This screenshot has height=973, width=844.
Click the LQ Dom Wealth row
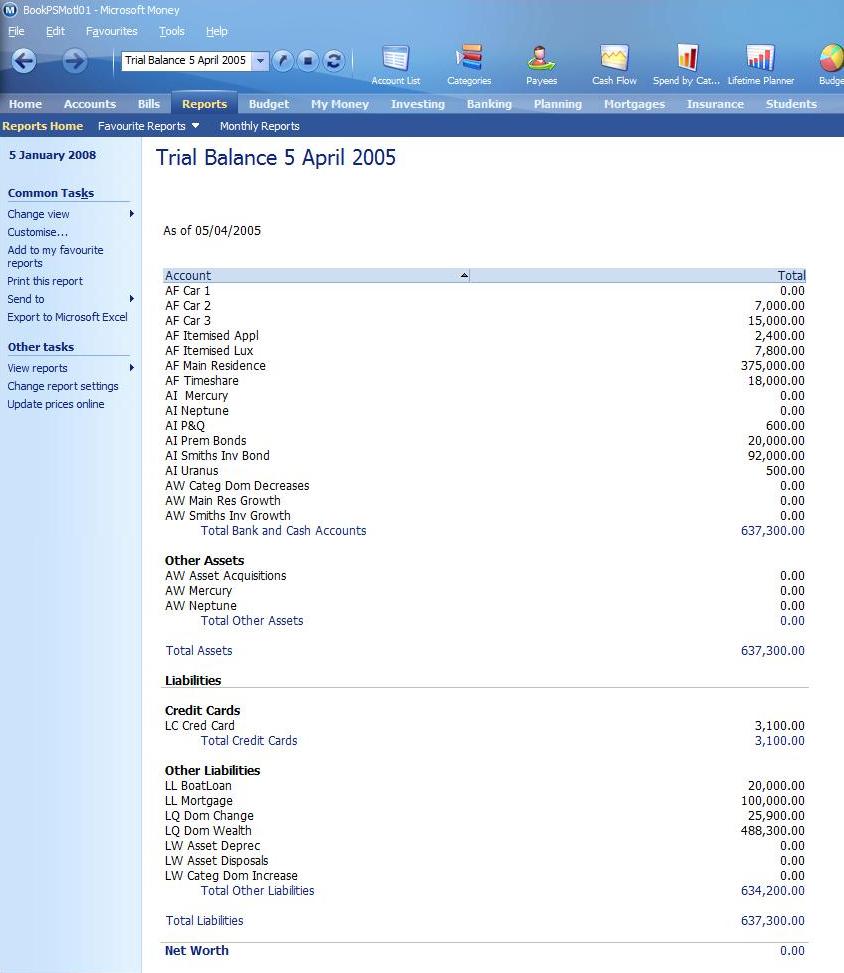point(485,830)
